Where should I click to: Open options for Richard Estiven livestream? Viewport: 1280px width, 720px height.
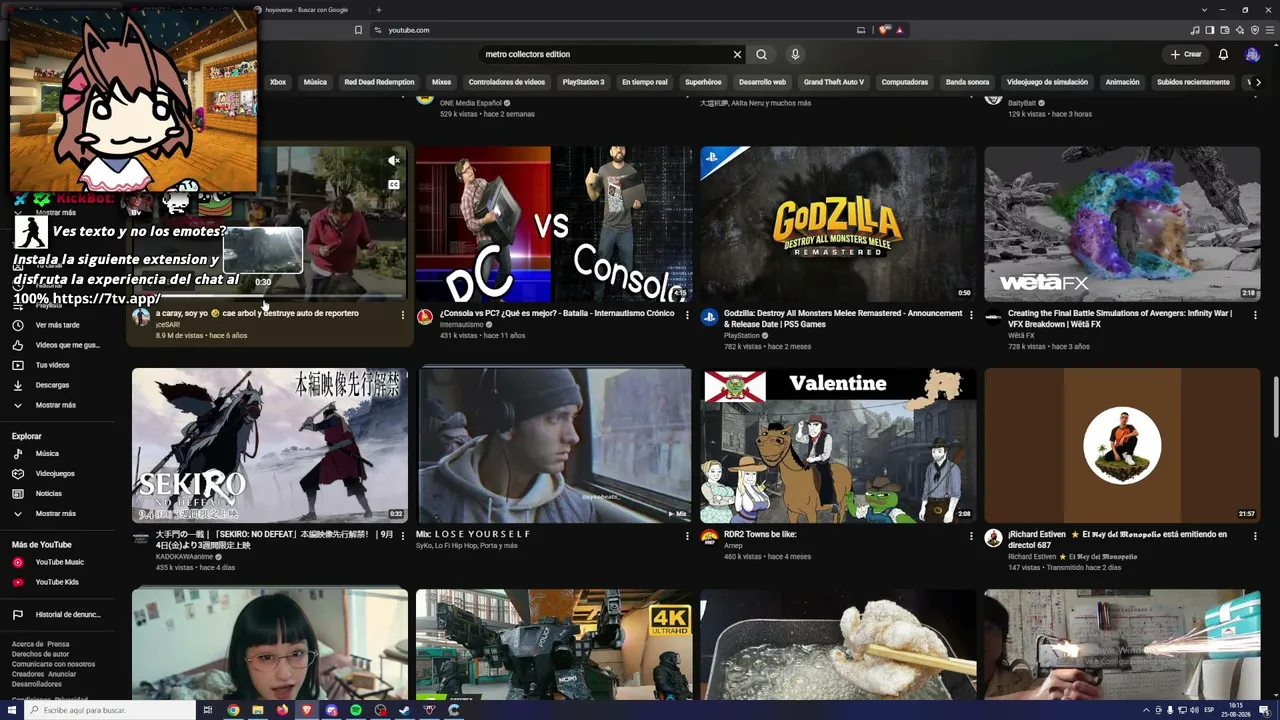pyautogui.click(x=1255, y=536)
